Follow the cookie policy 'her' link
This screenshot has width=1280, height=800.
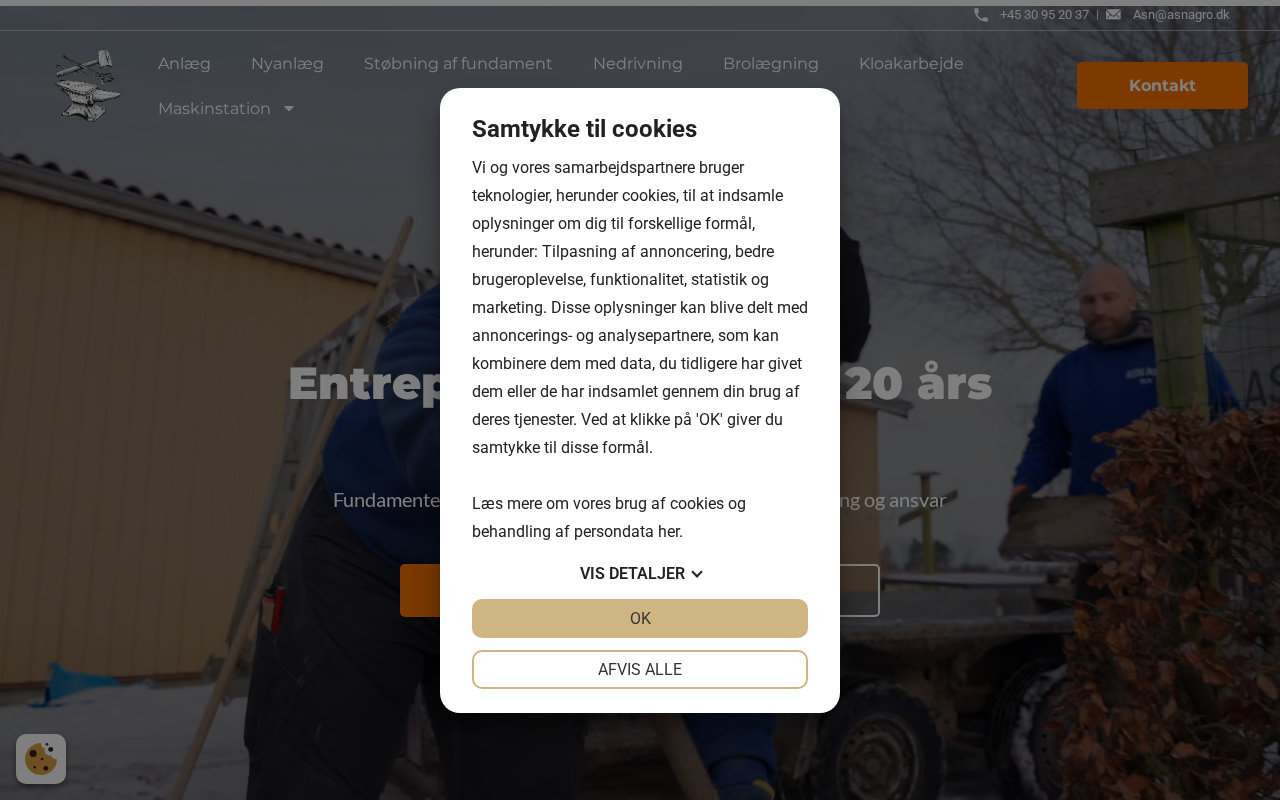coord(669,532)
